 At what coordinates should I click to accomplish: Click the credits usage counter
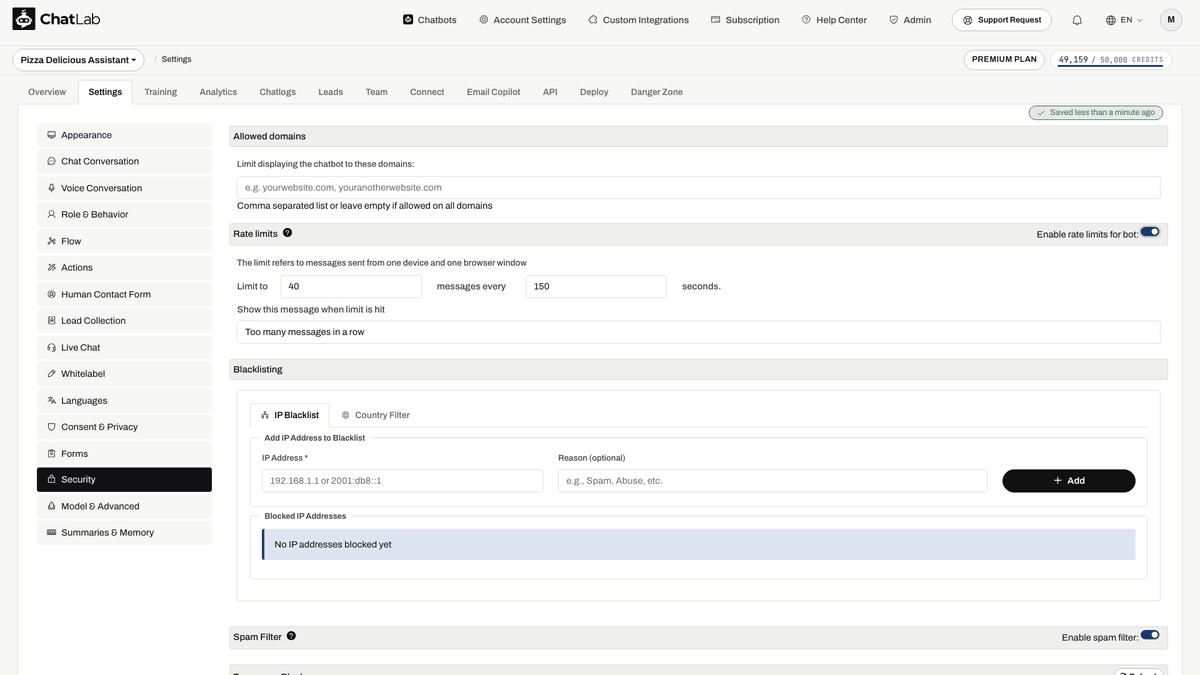[1111, 60]
